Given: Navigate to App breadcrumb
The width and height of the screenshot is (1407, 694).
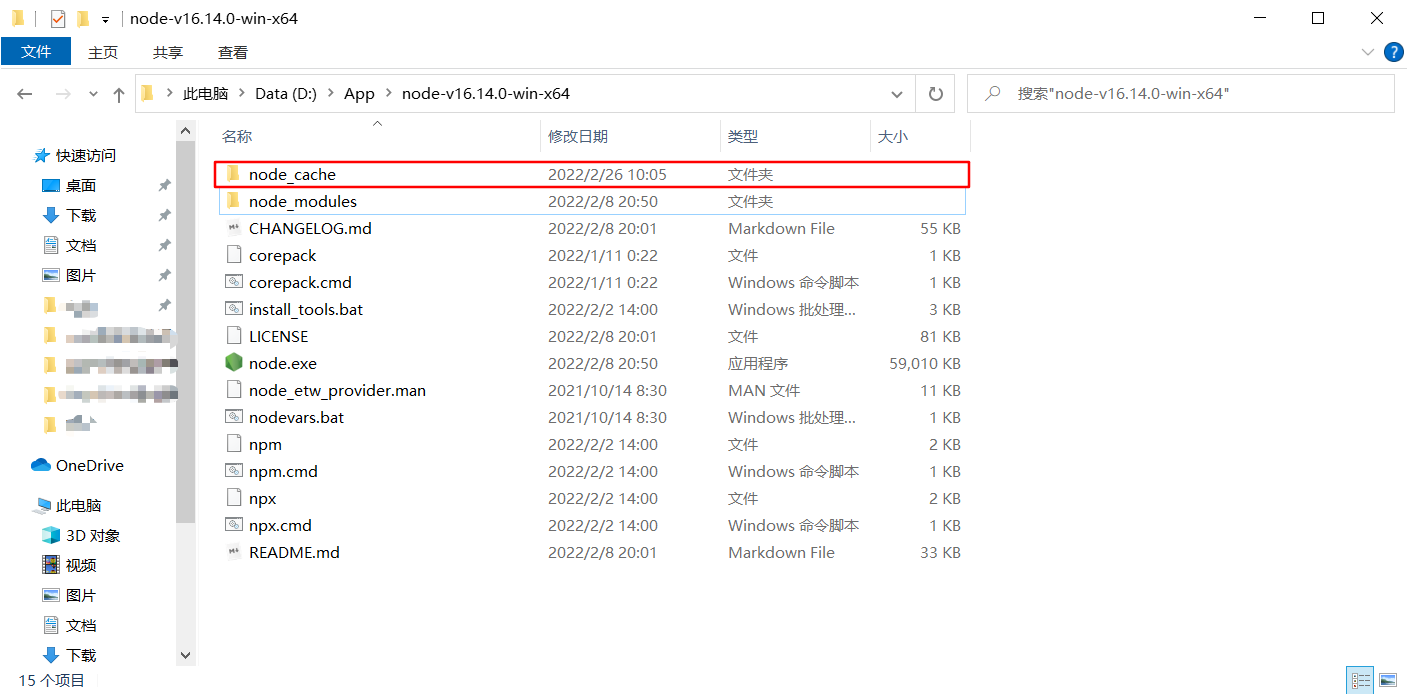Looking at the screenshot, I should [x=359, y=93].
